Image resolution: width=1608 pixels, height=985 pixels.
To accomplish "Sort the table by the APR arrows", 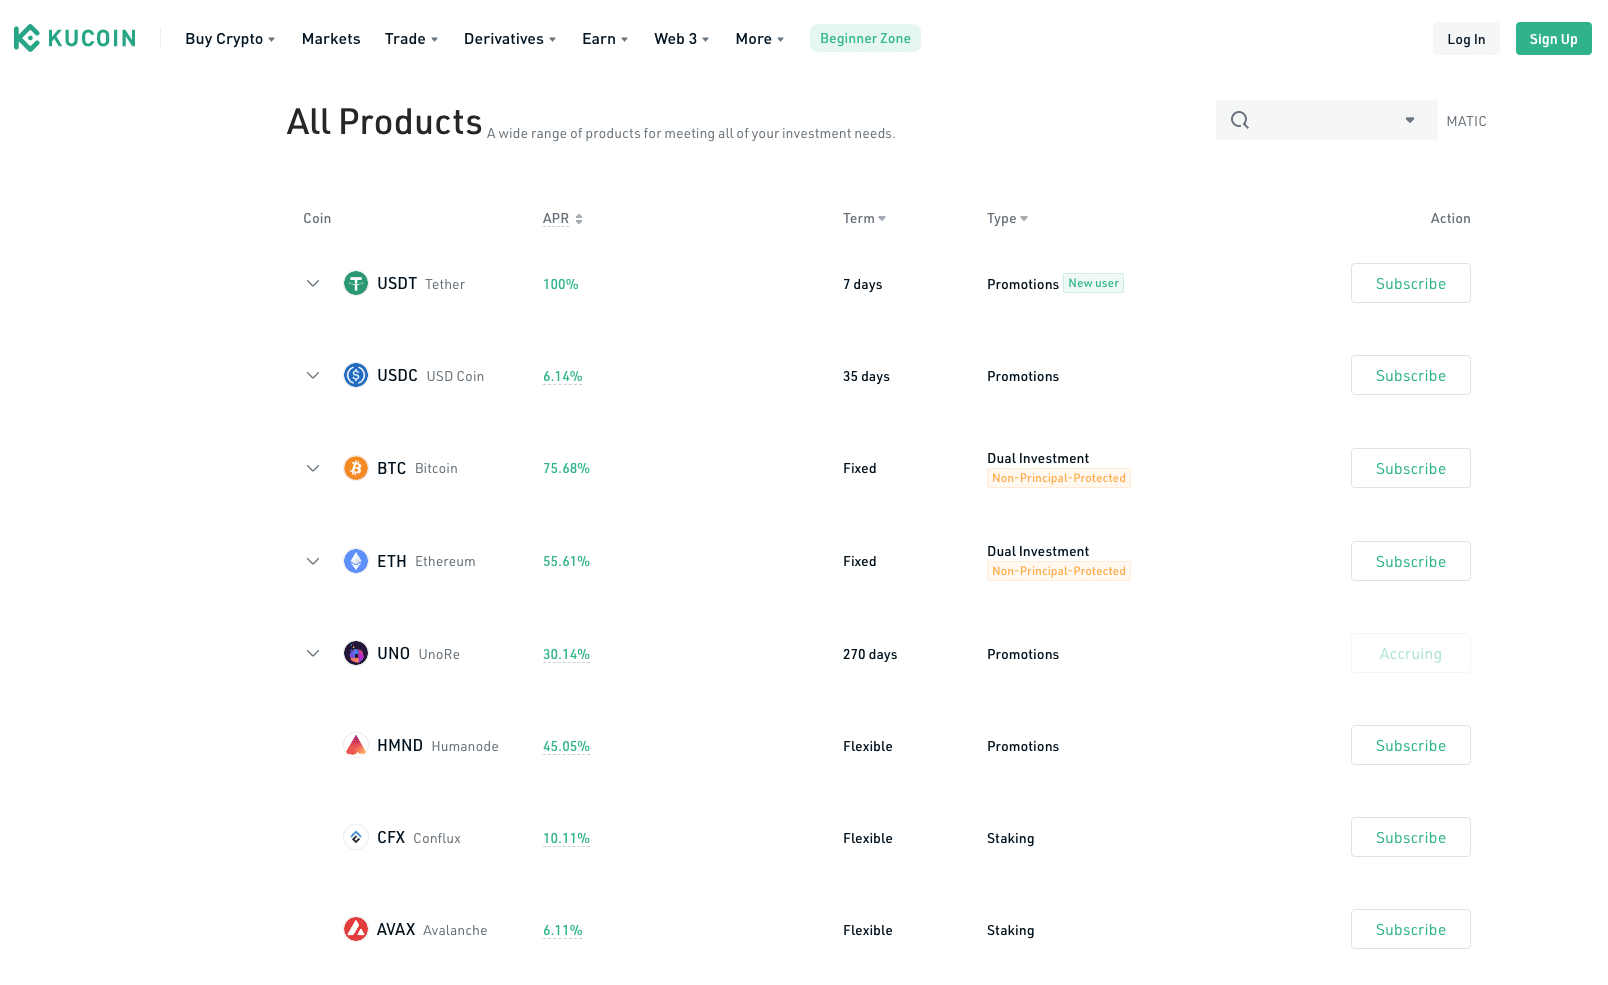I will point(578,219).
